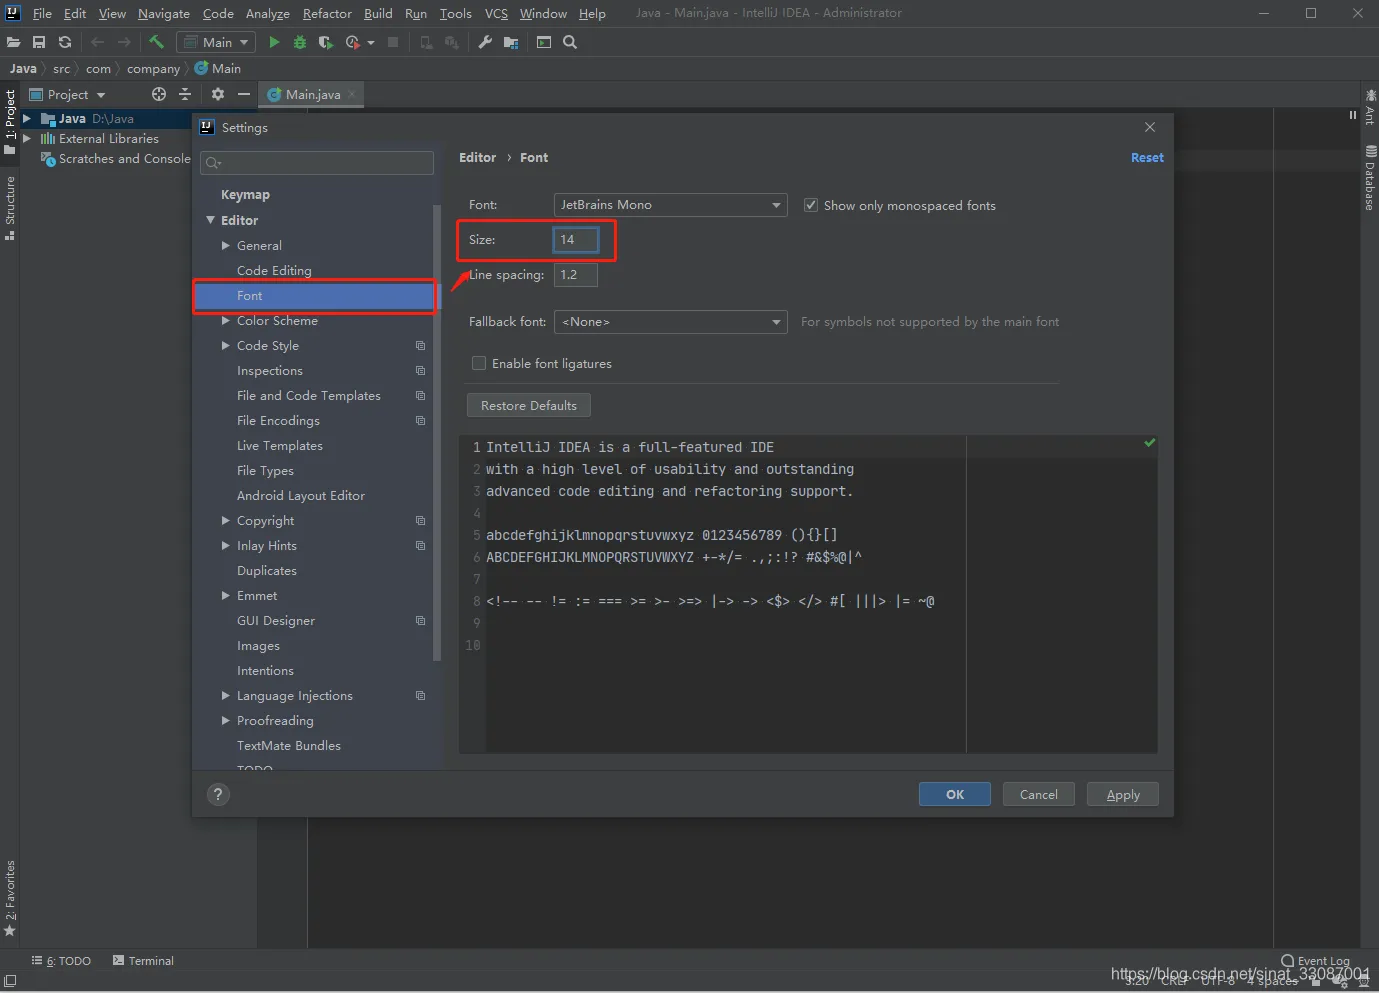Image resolution: width=1379 pixels, height=993 pixels.
Task: Expand the Color Scheme node
Action: (226, 321)
